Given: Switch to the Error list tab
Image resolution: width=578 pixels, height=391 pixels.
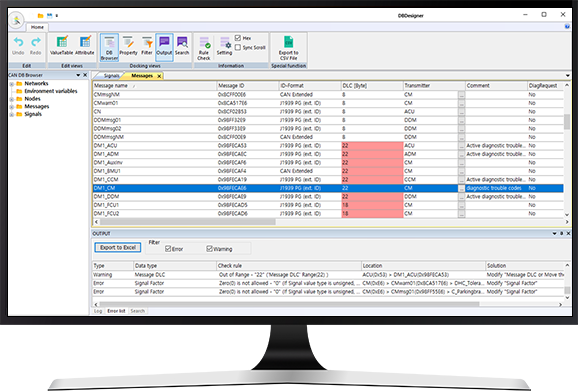Looking at the screenshot, I should tap(116, 311).
